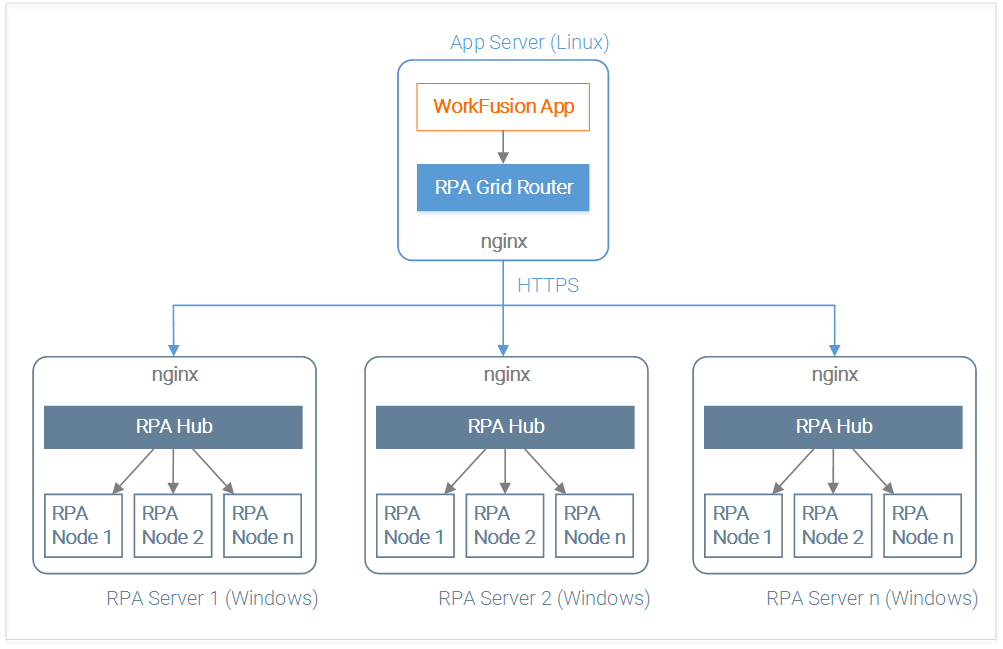Select RPA Hub in RPA Server n

click(x=833, y=427)
